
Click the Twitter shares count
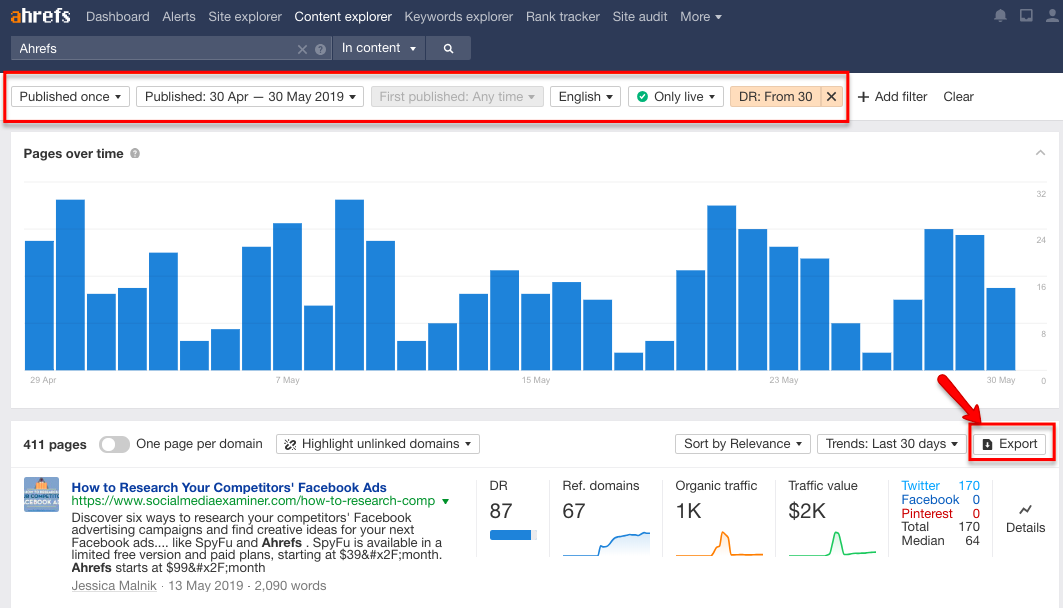969,486
